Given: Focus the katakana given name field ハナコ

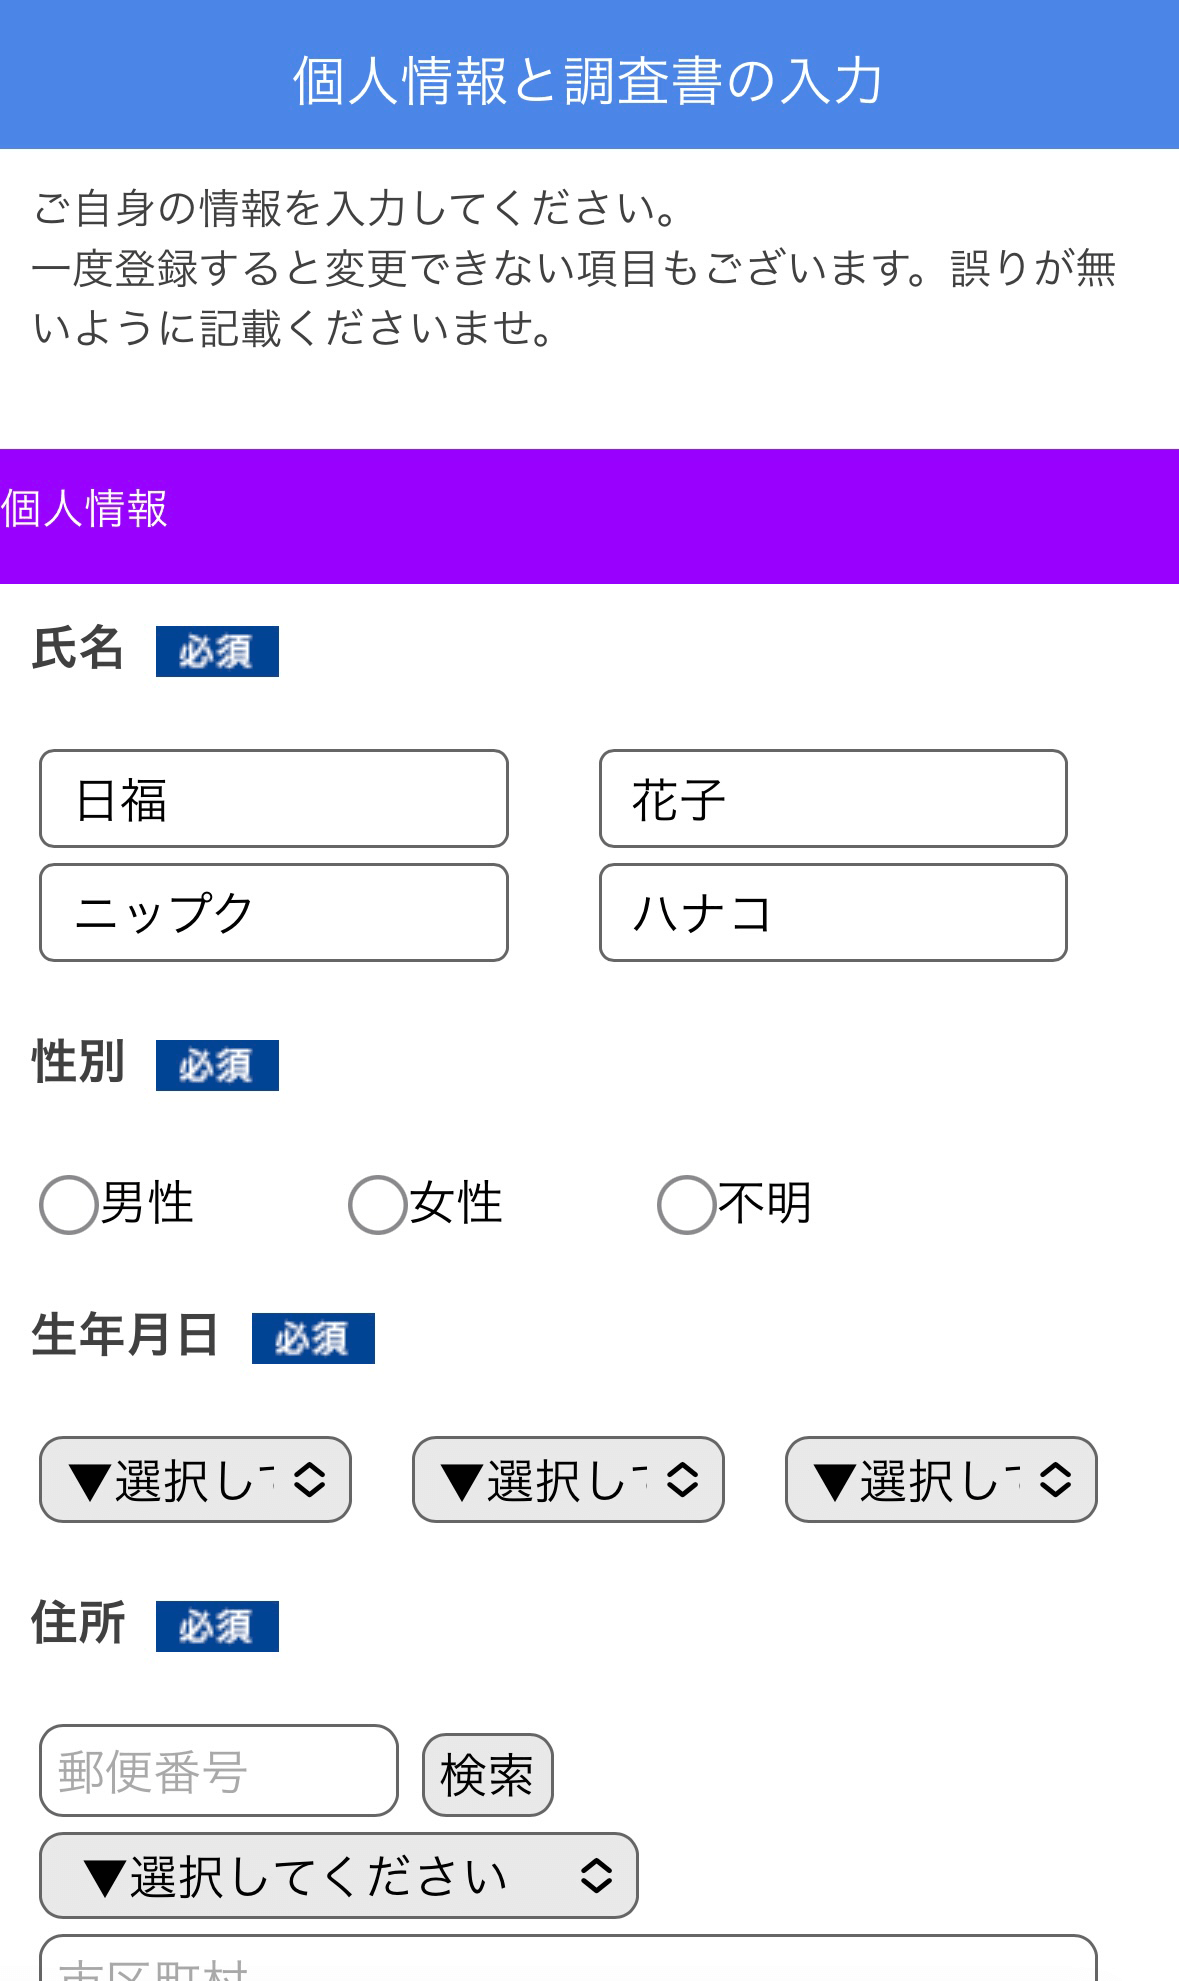Looking at the screenshot, I should point(833,913).
